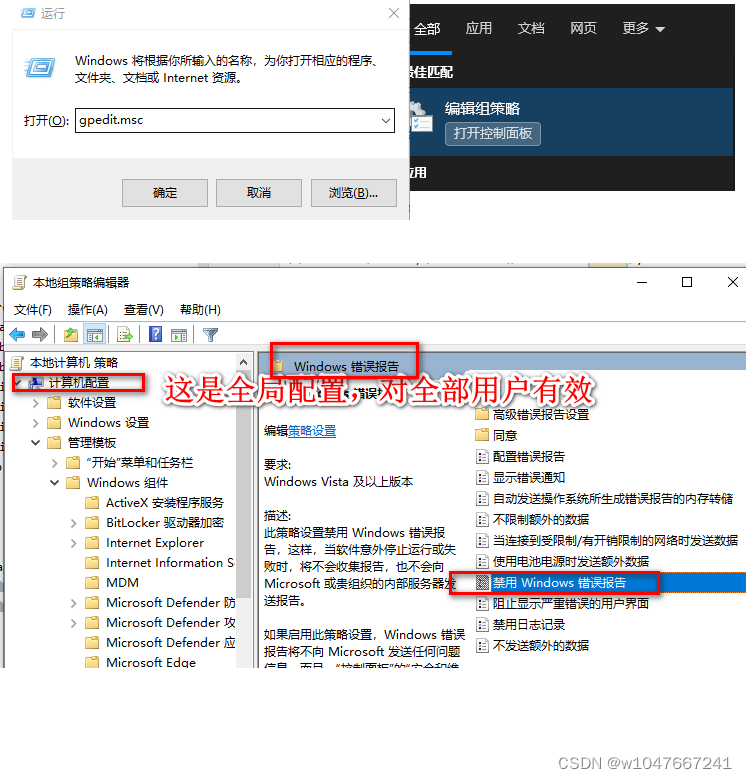Open the Help question-mark toolbar icon
Image resolution: width=747 pixels, height=779 pixels.
155,334
